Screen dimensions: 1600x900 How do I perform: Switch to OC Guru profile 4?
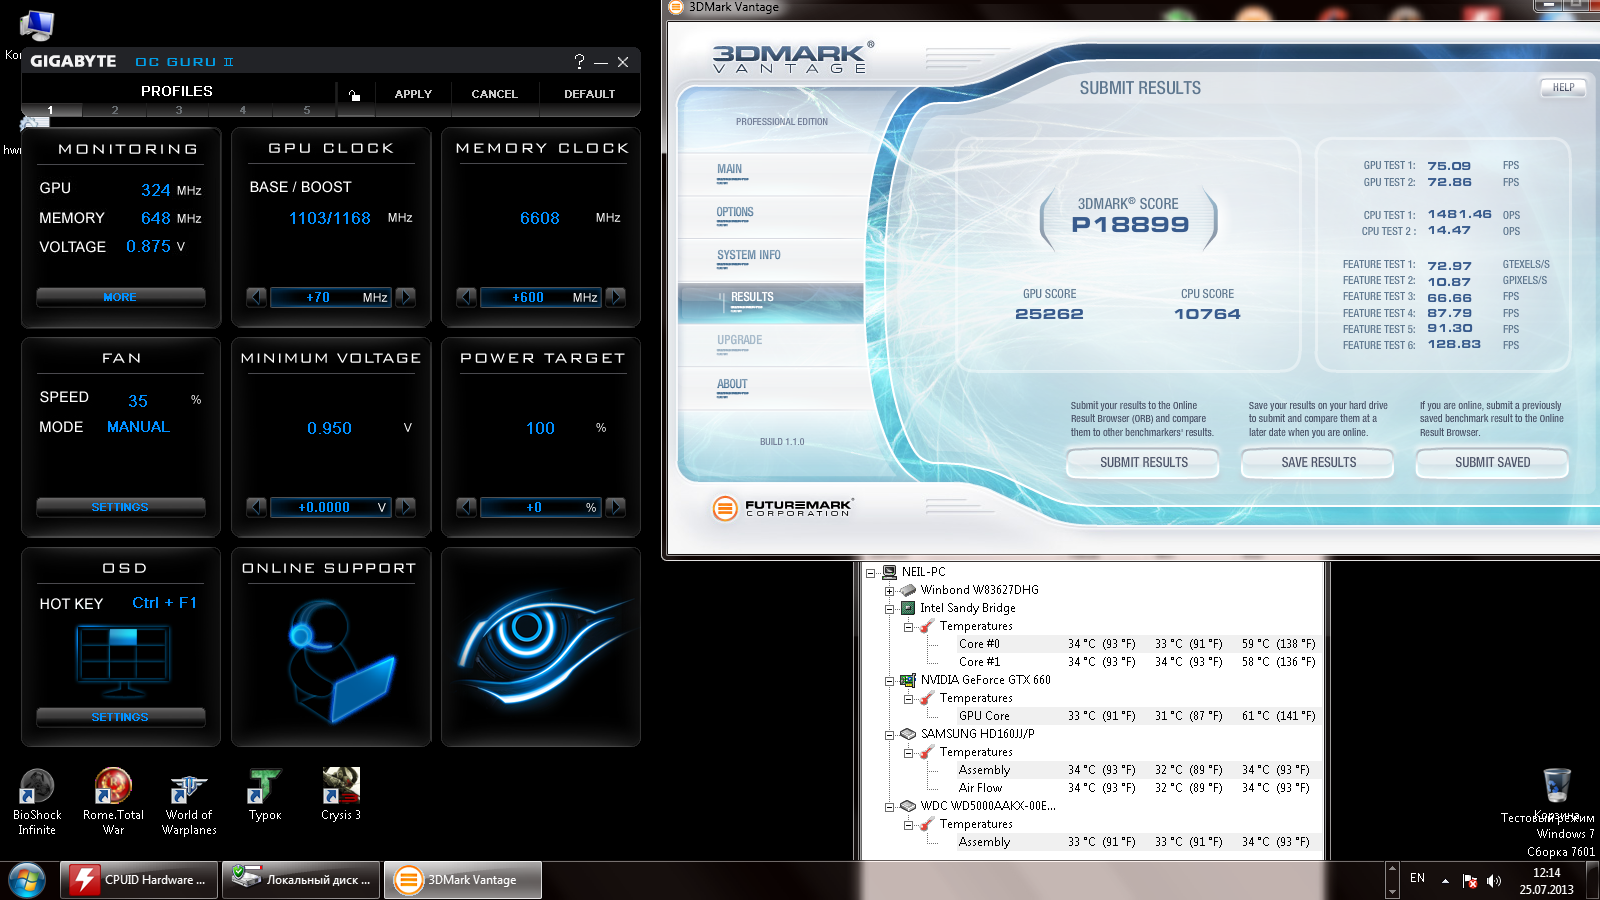coord(243,110)
